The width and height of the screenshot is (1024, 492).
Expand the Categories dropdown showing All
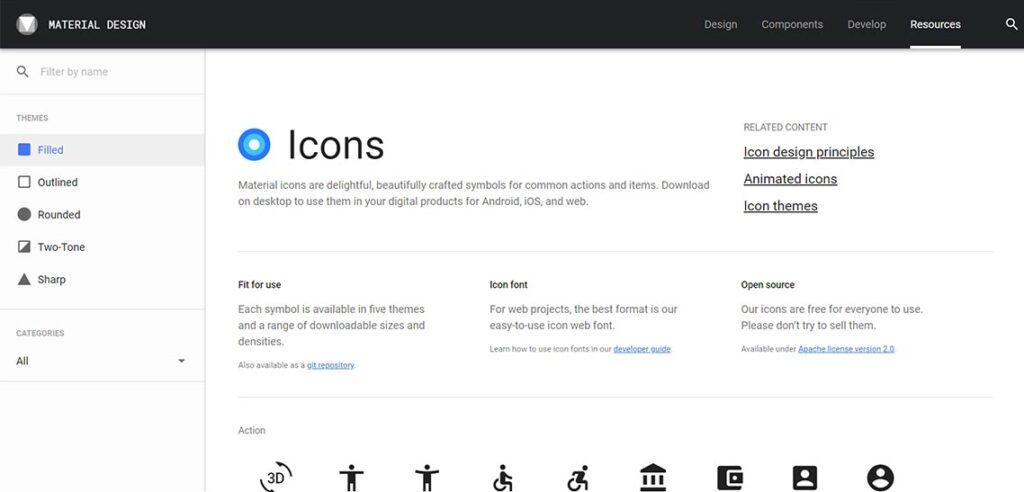[101, 361]
